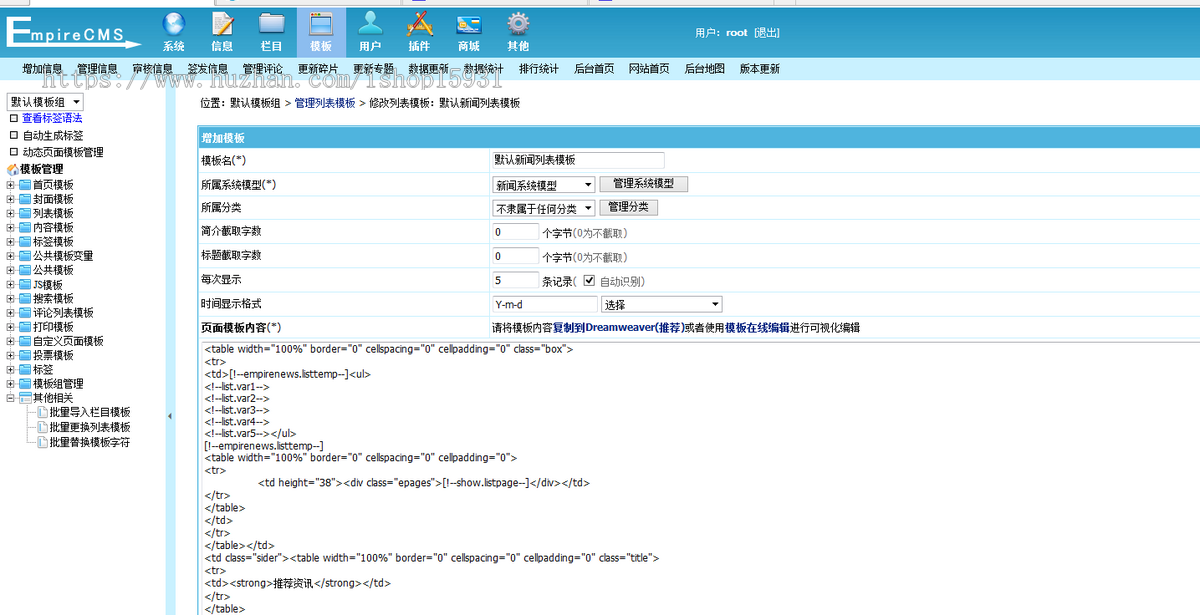
Task: Click the 批量替换模板字符 page icon
Action: click(42, 442)
